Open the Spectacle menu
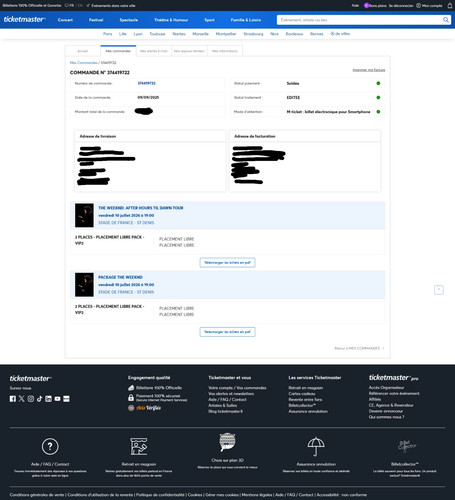Screen dimensions: 455x500 coord(129,20)
